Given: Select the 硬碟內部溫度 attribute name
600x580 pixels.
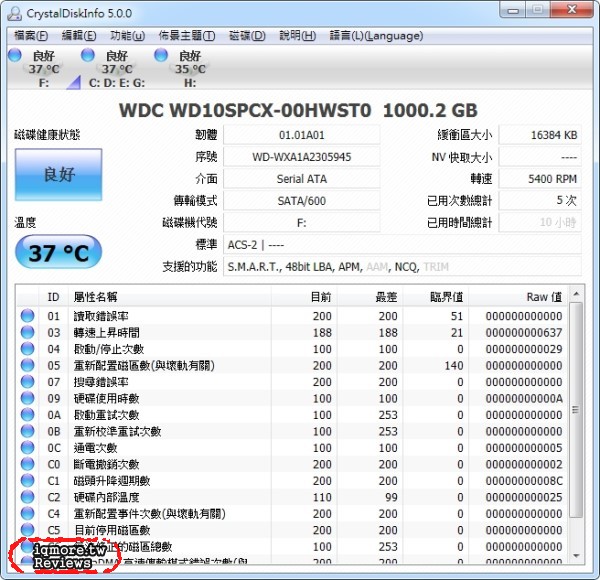Looking at the screenshot, I should click(106, 497).
